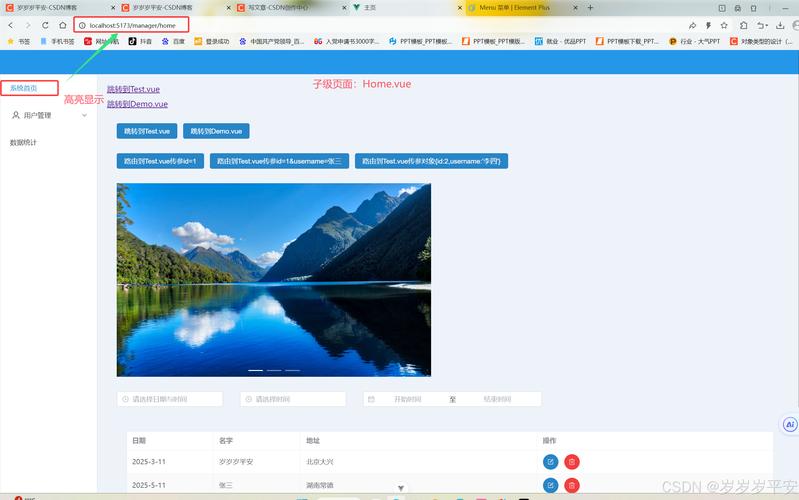
Task: Click the lightning bolt icon in toolbar
Action: 708,25
